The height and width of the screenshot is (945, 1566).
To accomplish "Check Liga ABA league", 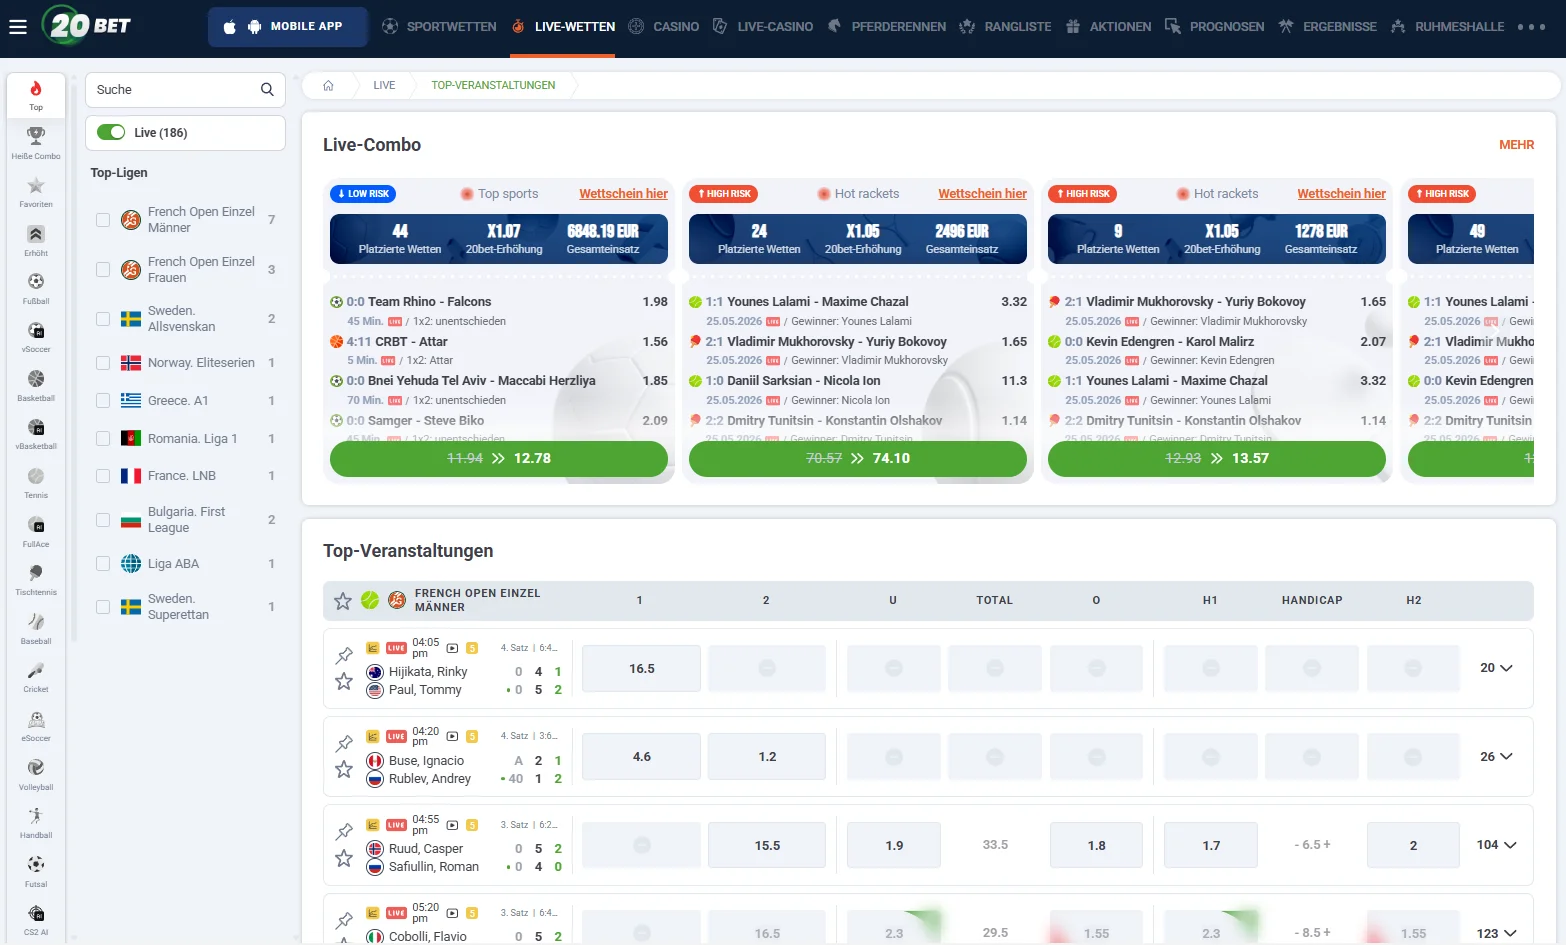I will coord(103,564).
